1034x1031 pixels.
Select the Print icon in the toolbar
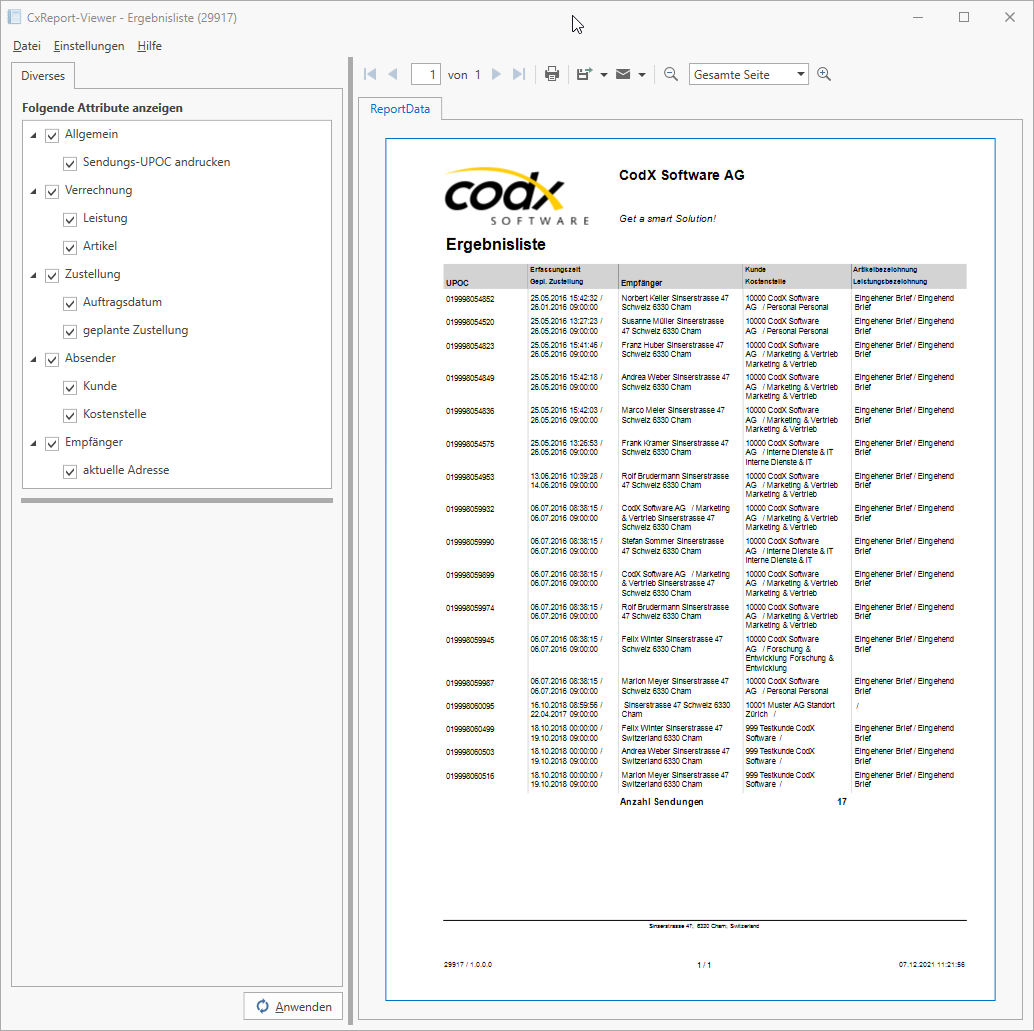tap(551, 73)
